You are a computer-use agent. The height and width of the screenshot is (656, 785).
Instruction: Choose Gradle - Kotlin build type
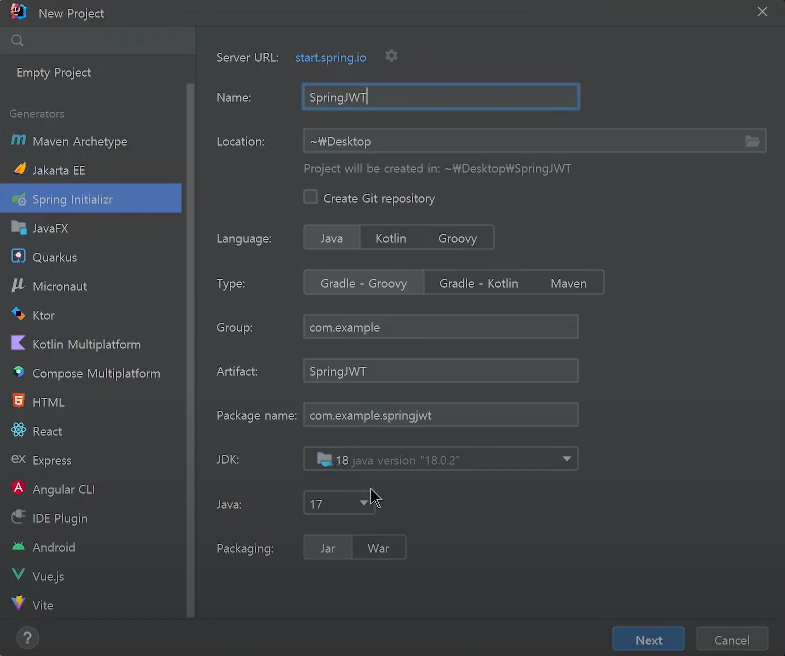[x=479, y=283]
